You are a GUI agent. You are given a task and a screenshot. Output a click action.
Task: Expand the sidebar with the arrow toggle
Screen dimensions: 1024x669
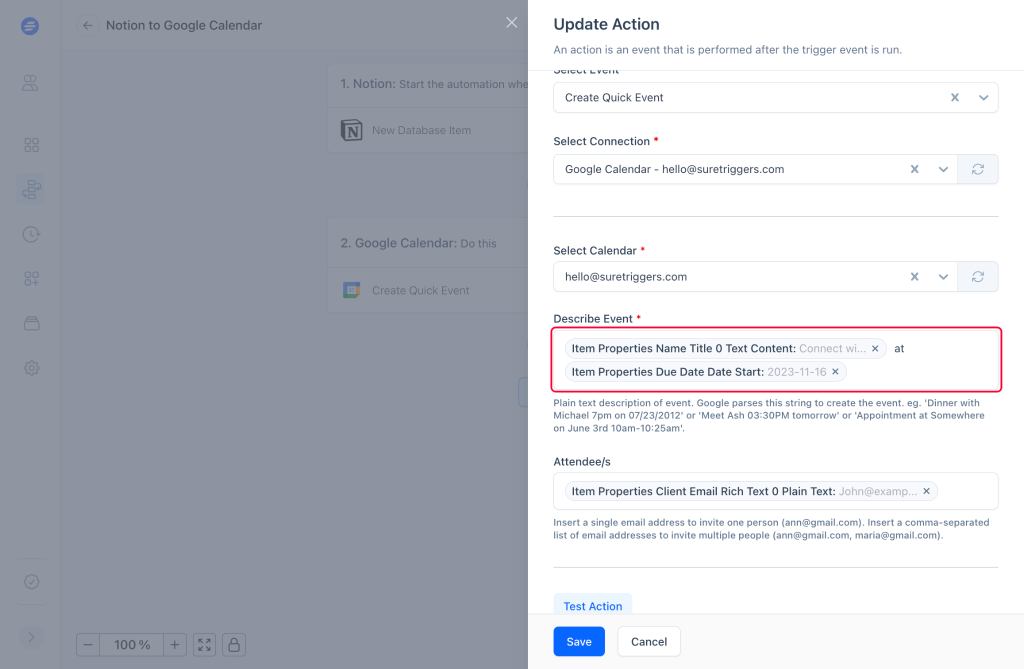(31, 636)
